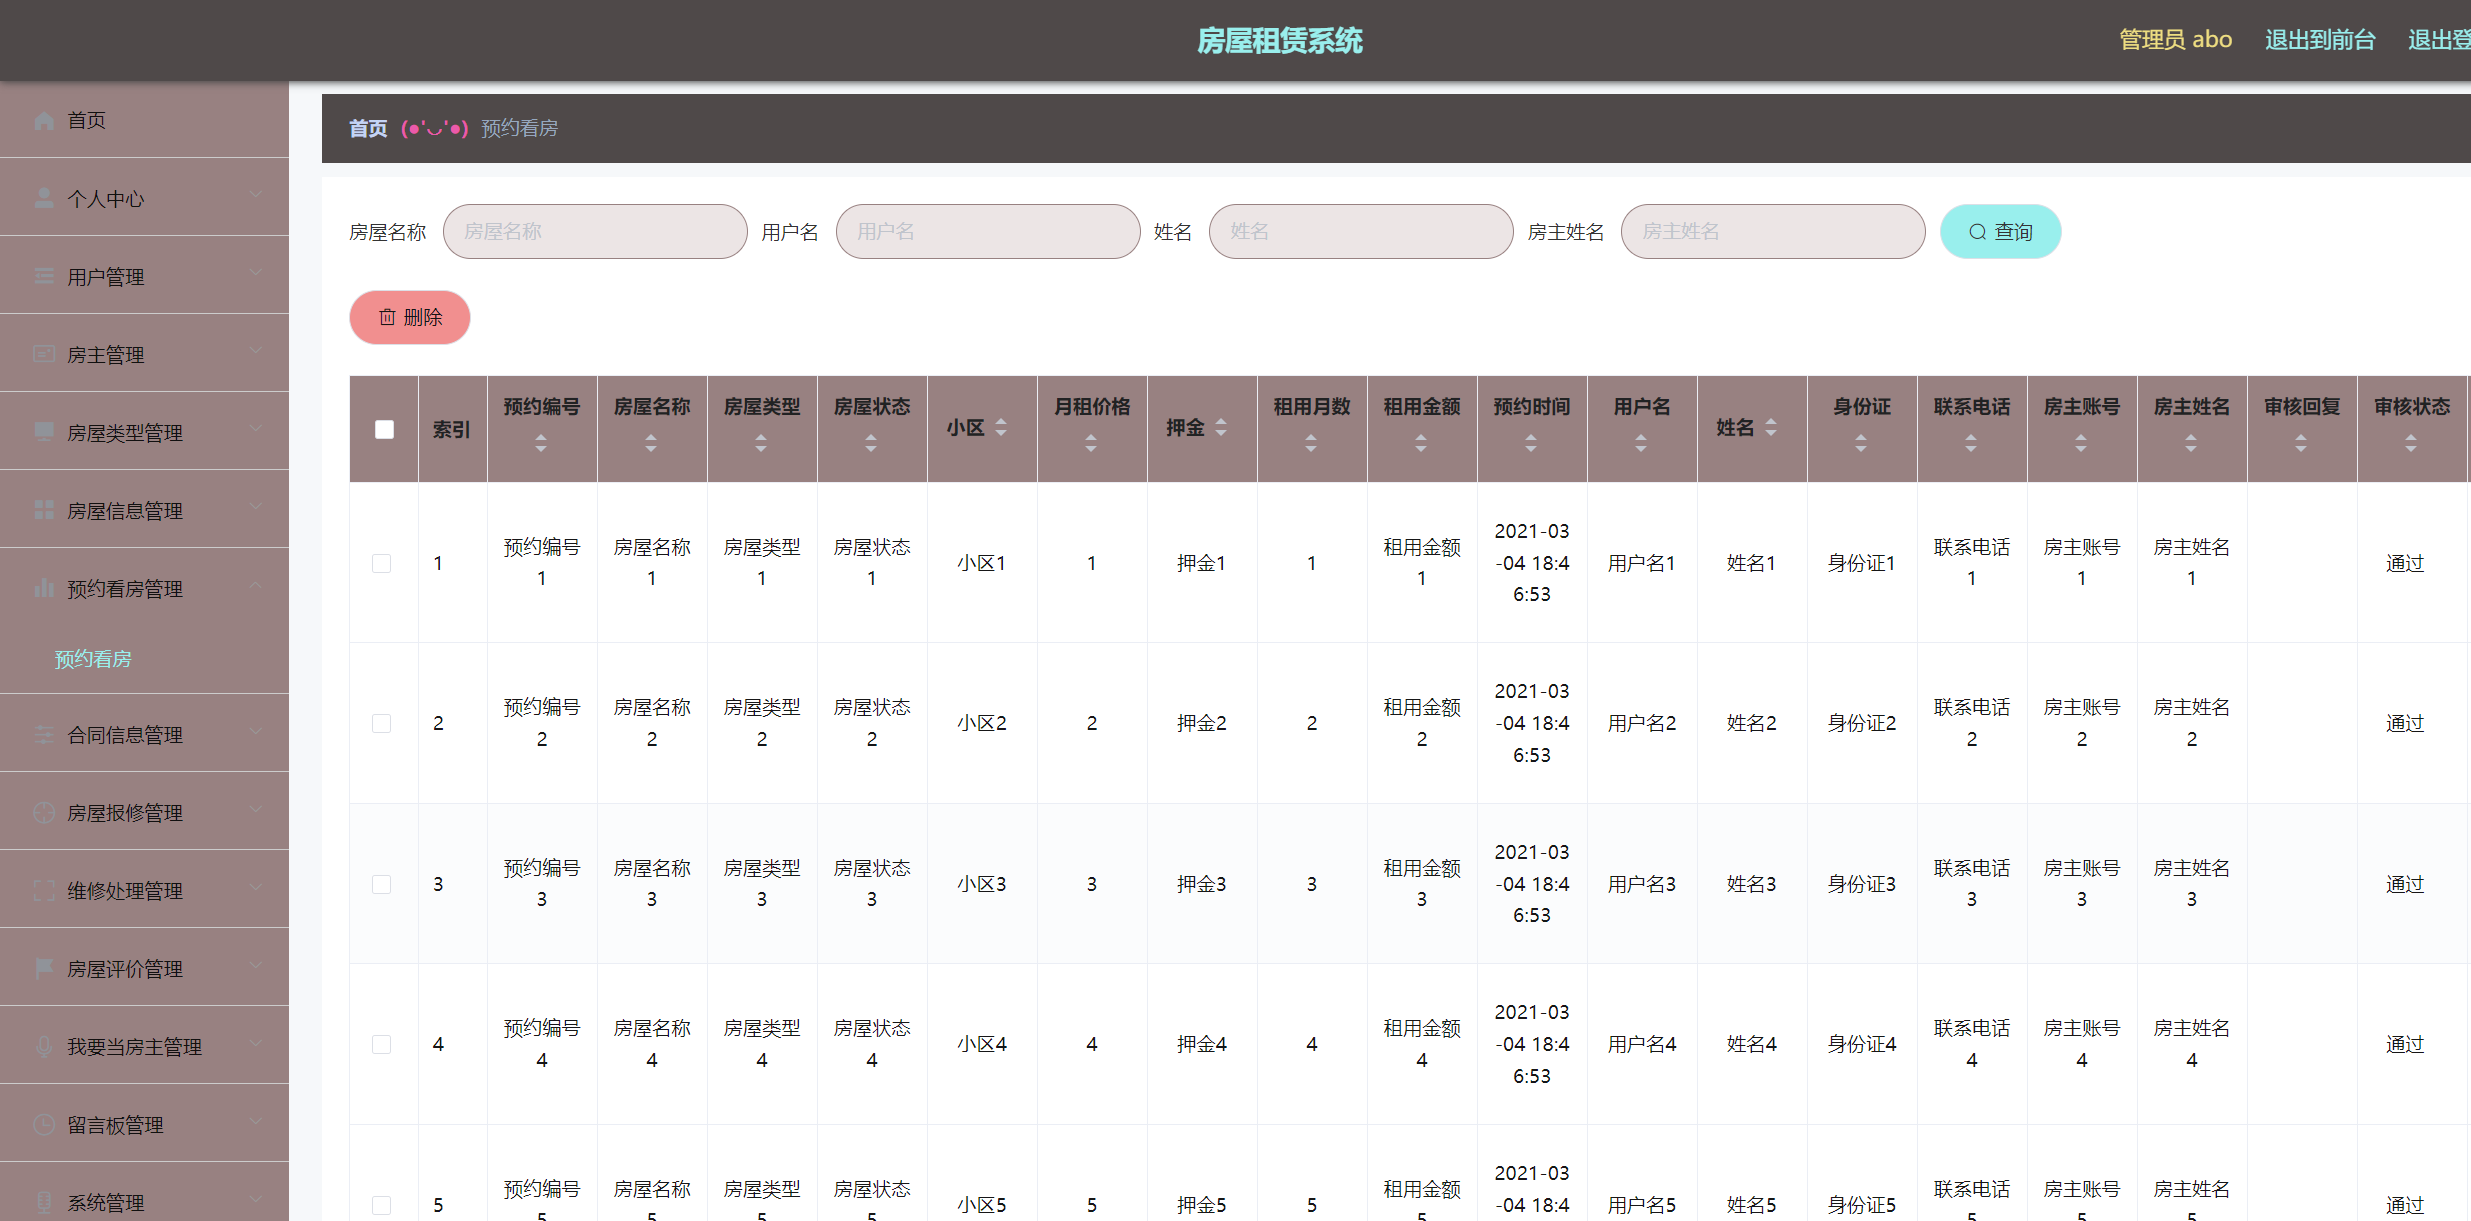The image size is (2471, 1221).
Task: Click the red 删除 button
Action: (410, 317)
